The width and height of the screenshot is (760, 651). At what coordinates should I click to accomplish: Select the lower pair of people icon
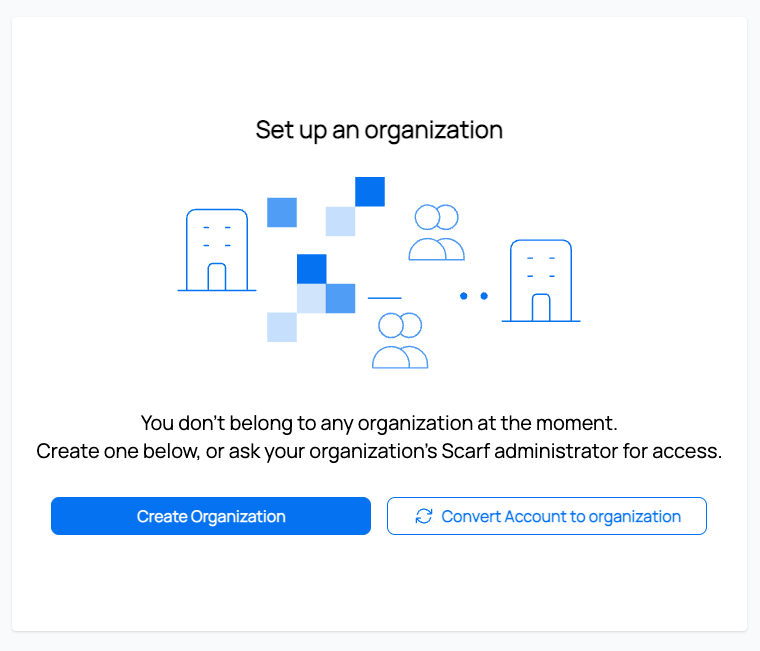pos(400,341)
